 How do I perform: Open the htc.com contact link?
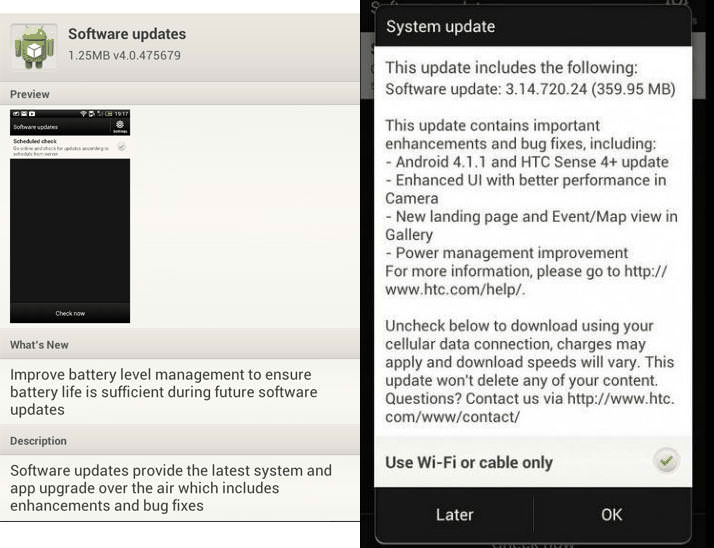click(530, 408)
